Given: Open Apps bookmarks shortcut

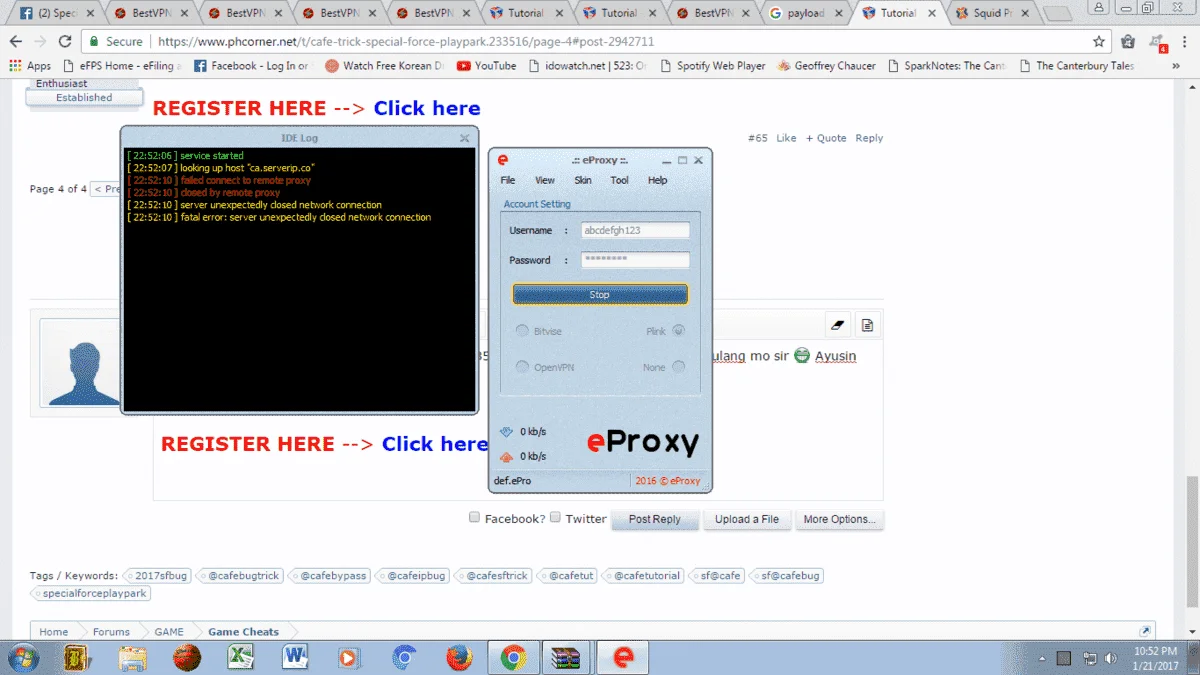Looking at the screenshot, I should (30, 66).
